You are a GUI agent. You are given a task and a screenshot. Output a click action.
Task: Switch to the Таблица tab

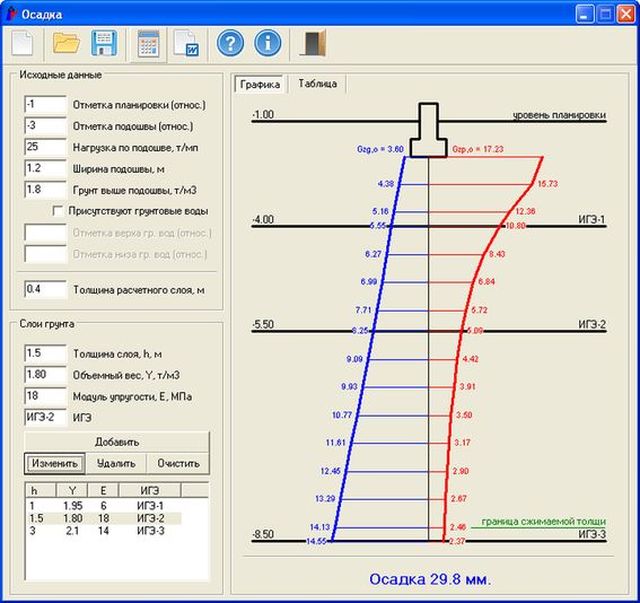tap(317, 84)
